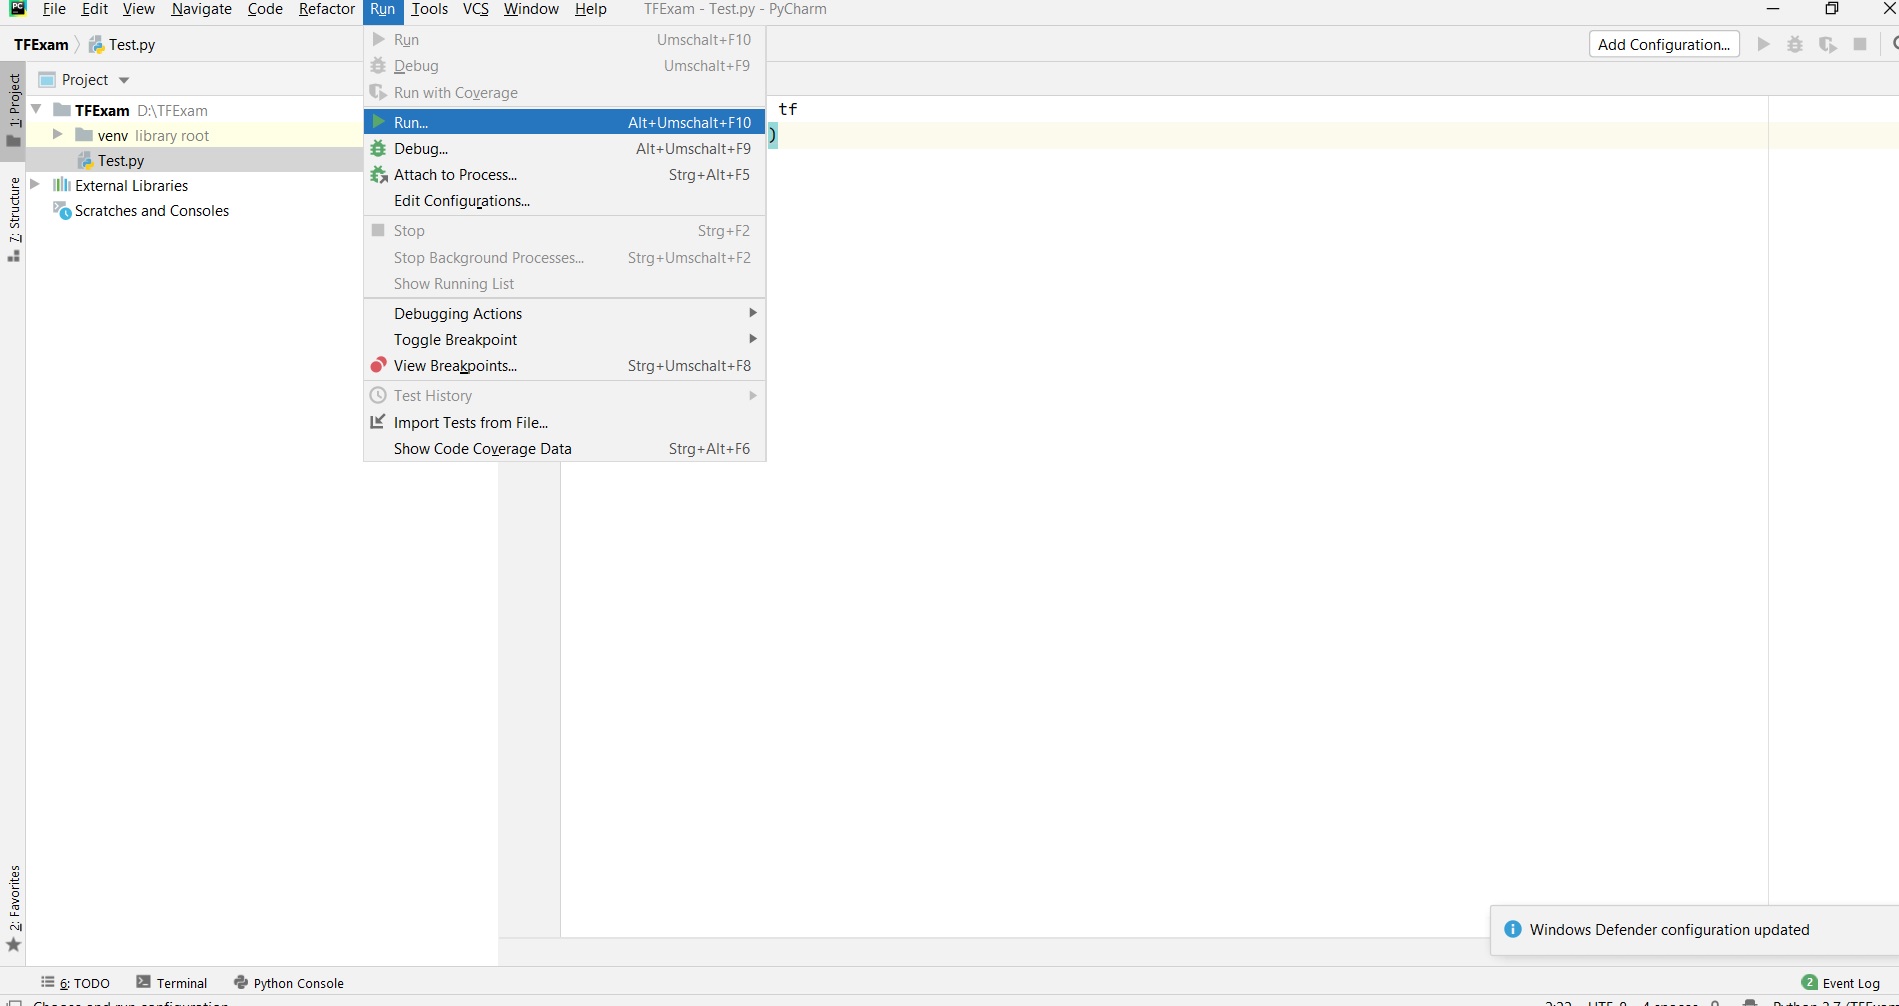Open the Python Console tool window

tap(289, 983)
